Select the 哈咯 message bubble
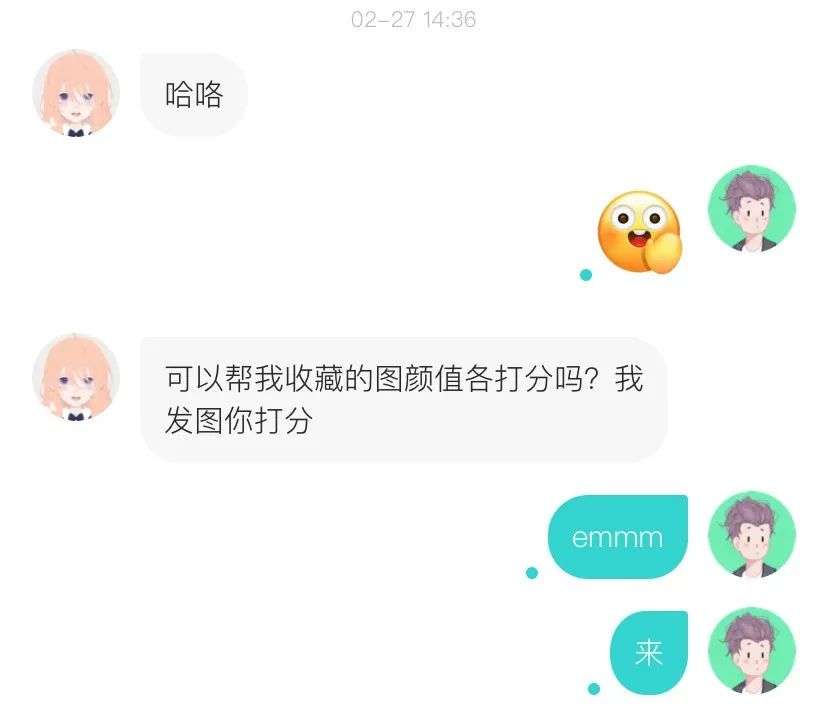The width and height of the screenshot is (828, 714). (194, 95)
